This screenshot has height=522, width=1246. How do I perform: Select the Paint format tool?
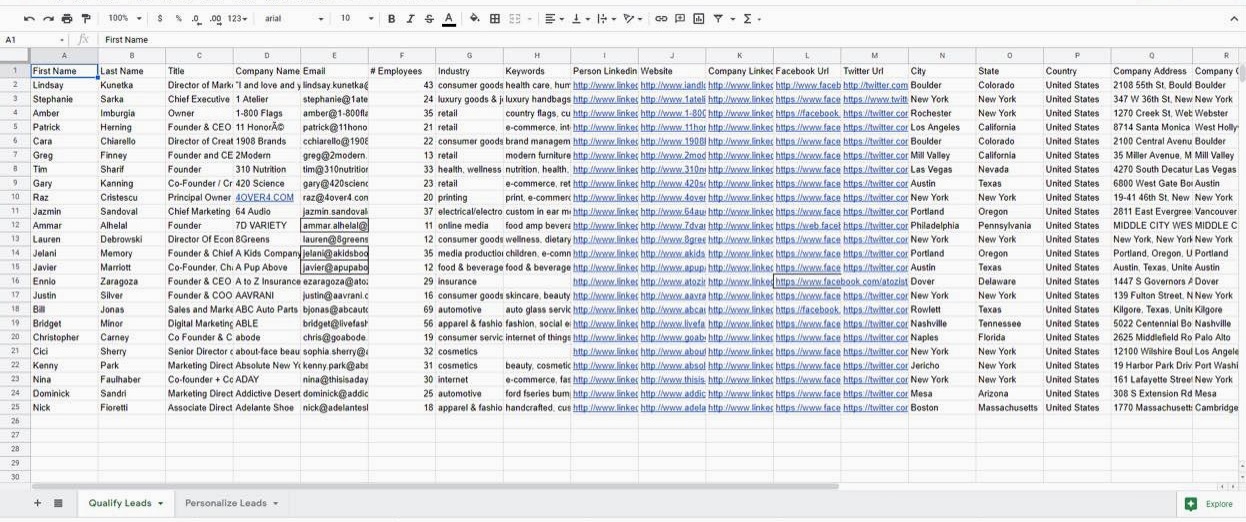[85, 19]
